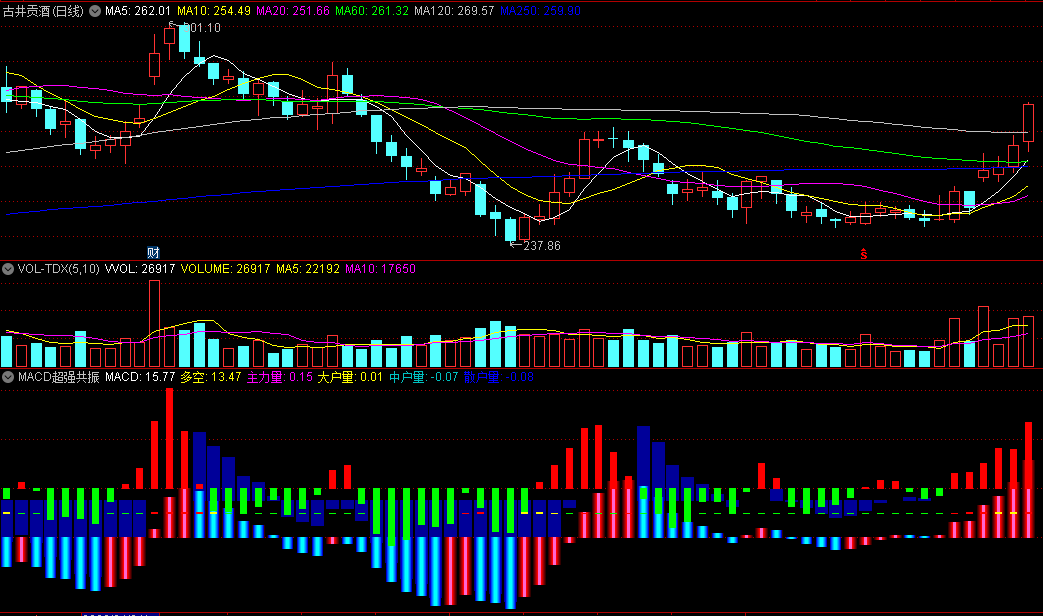The image size is (1043, 616).
Task: Click the MA60: 261.32 label
Action: click(372, 11)
